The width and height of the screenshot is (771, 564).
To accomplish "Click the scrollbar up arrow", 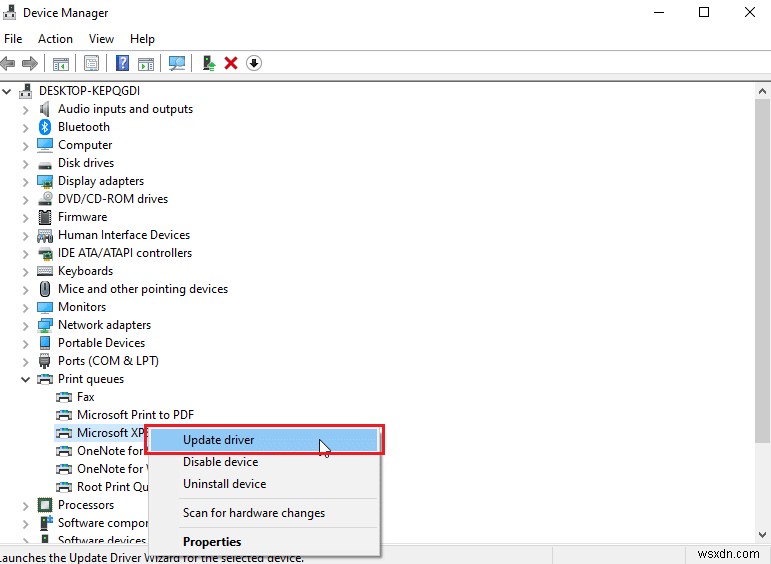I will pos(762,91).
